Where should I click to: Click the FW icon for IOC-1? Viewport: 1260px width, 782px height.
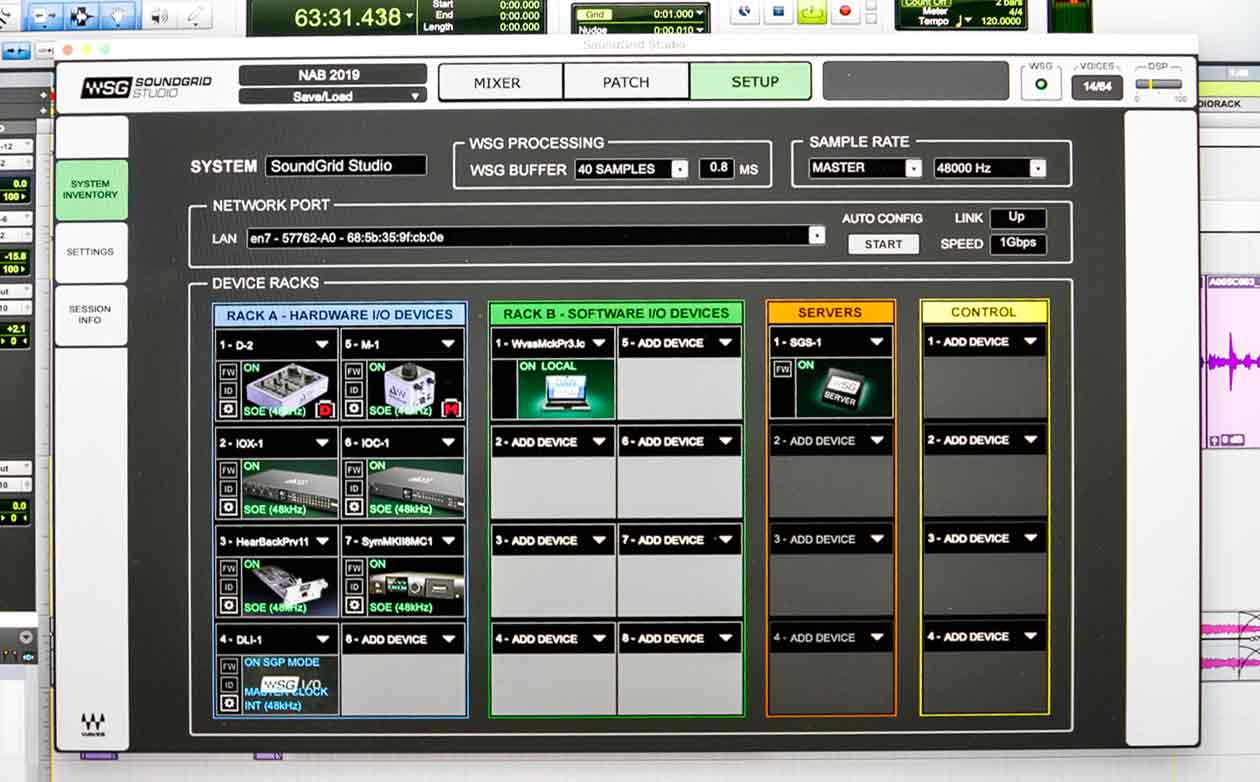tap(354, 469)
